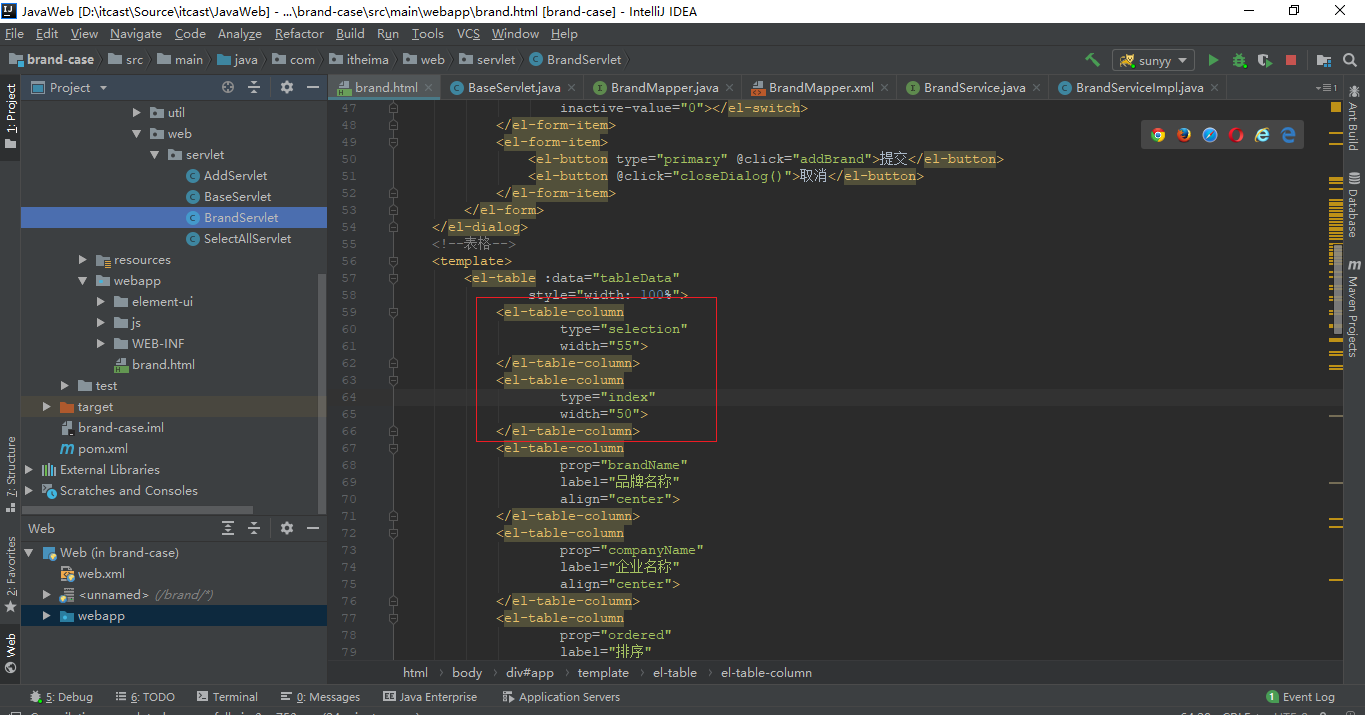
Task: Open pom.xml in project tree
Action: (x=102, y=449)
